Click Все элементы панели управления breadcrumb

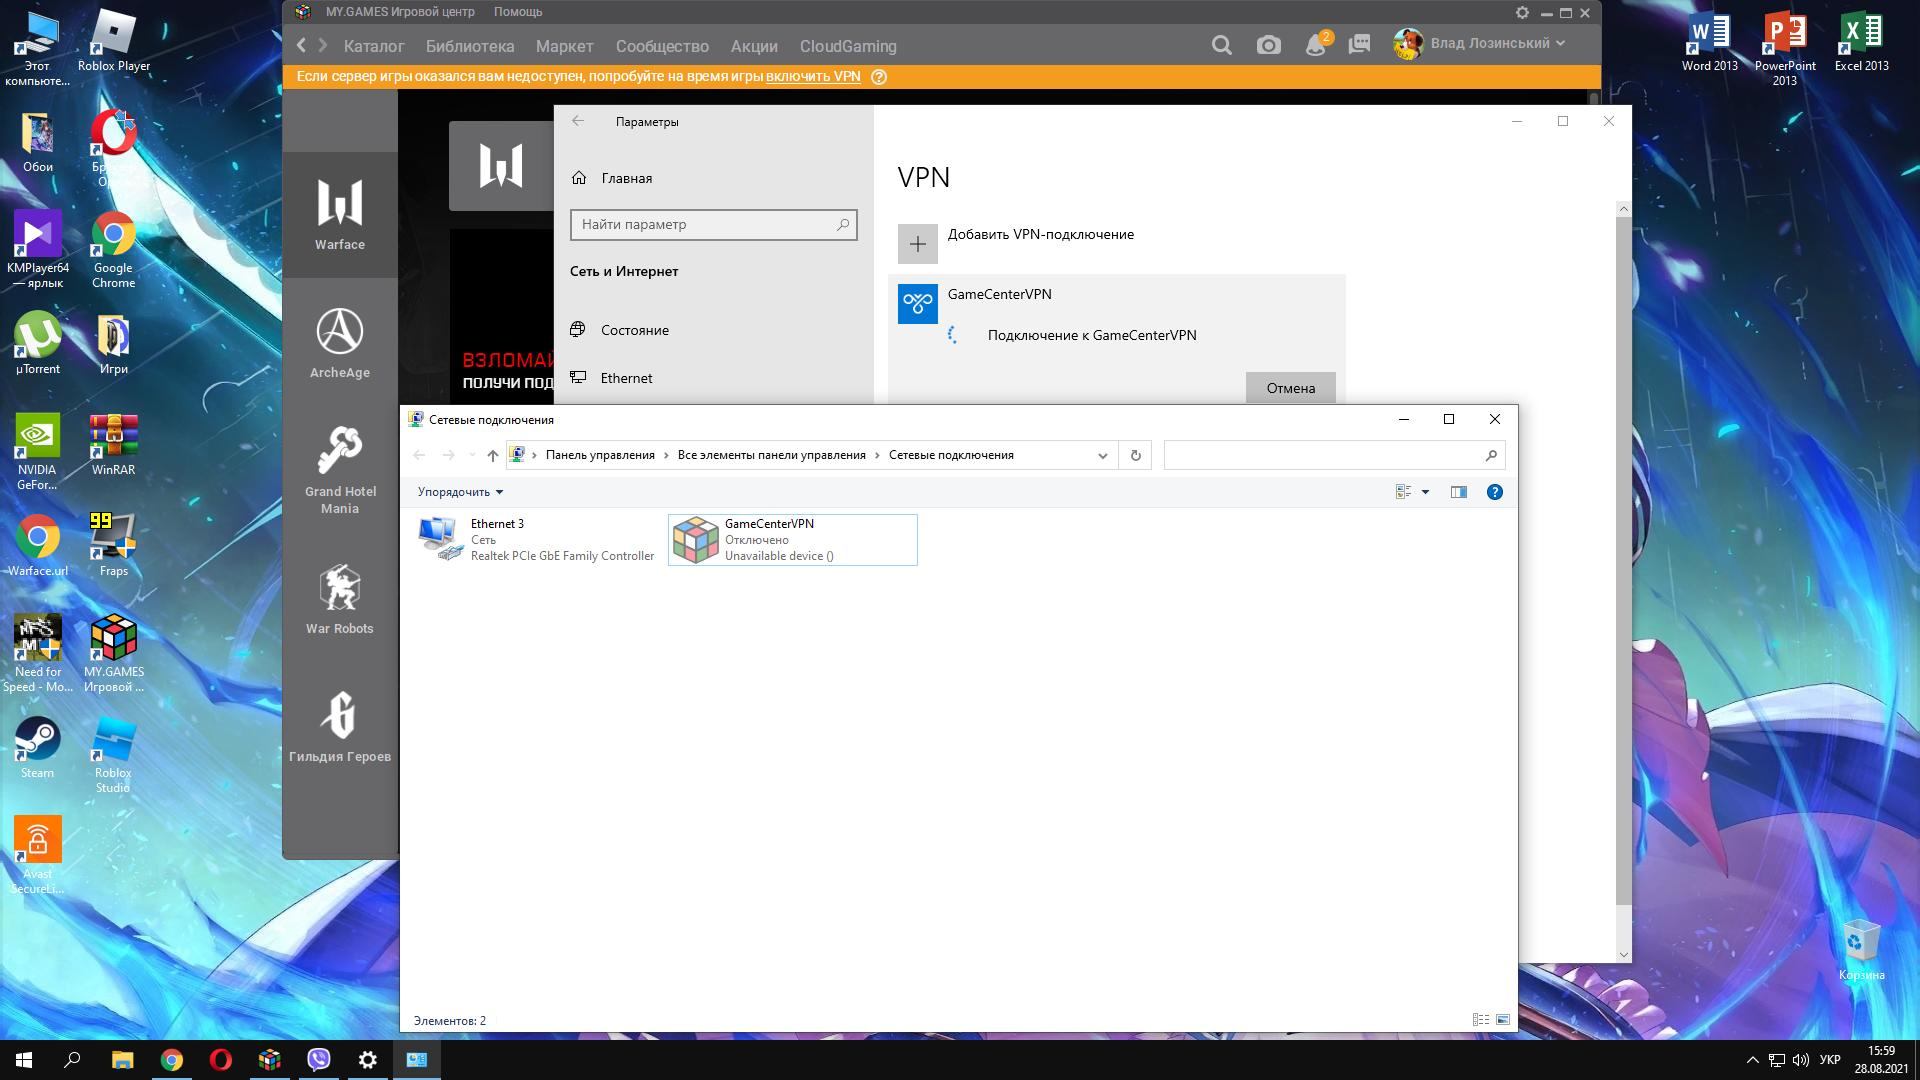(772, 455)
